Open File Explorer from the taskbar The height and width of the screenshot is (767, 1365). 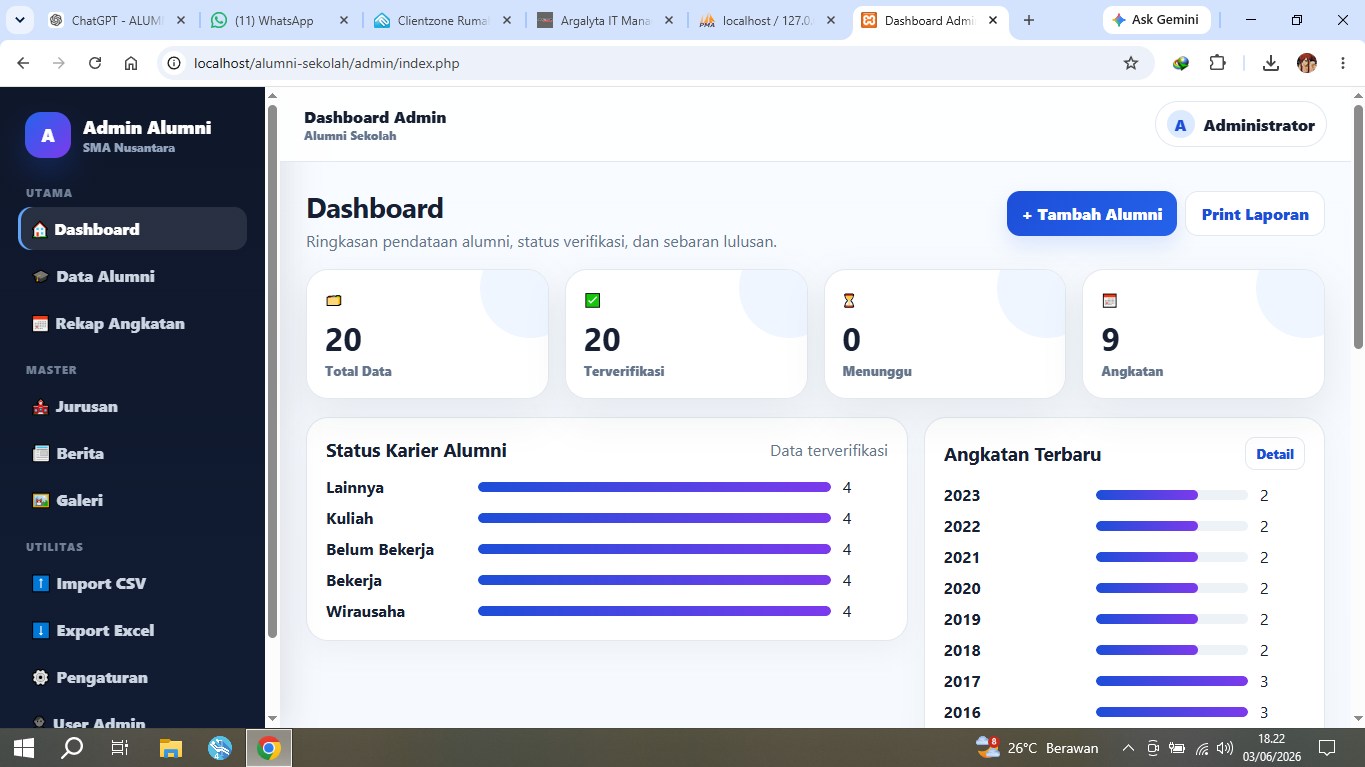pos(171,747)
